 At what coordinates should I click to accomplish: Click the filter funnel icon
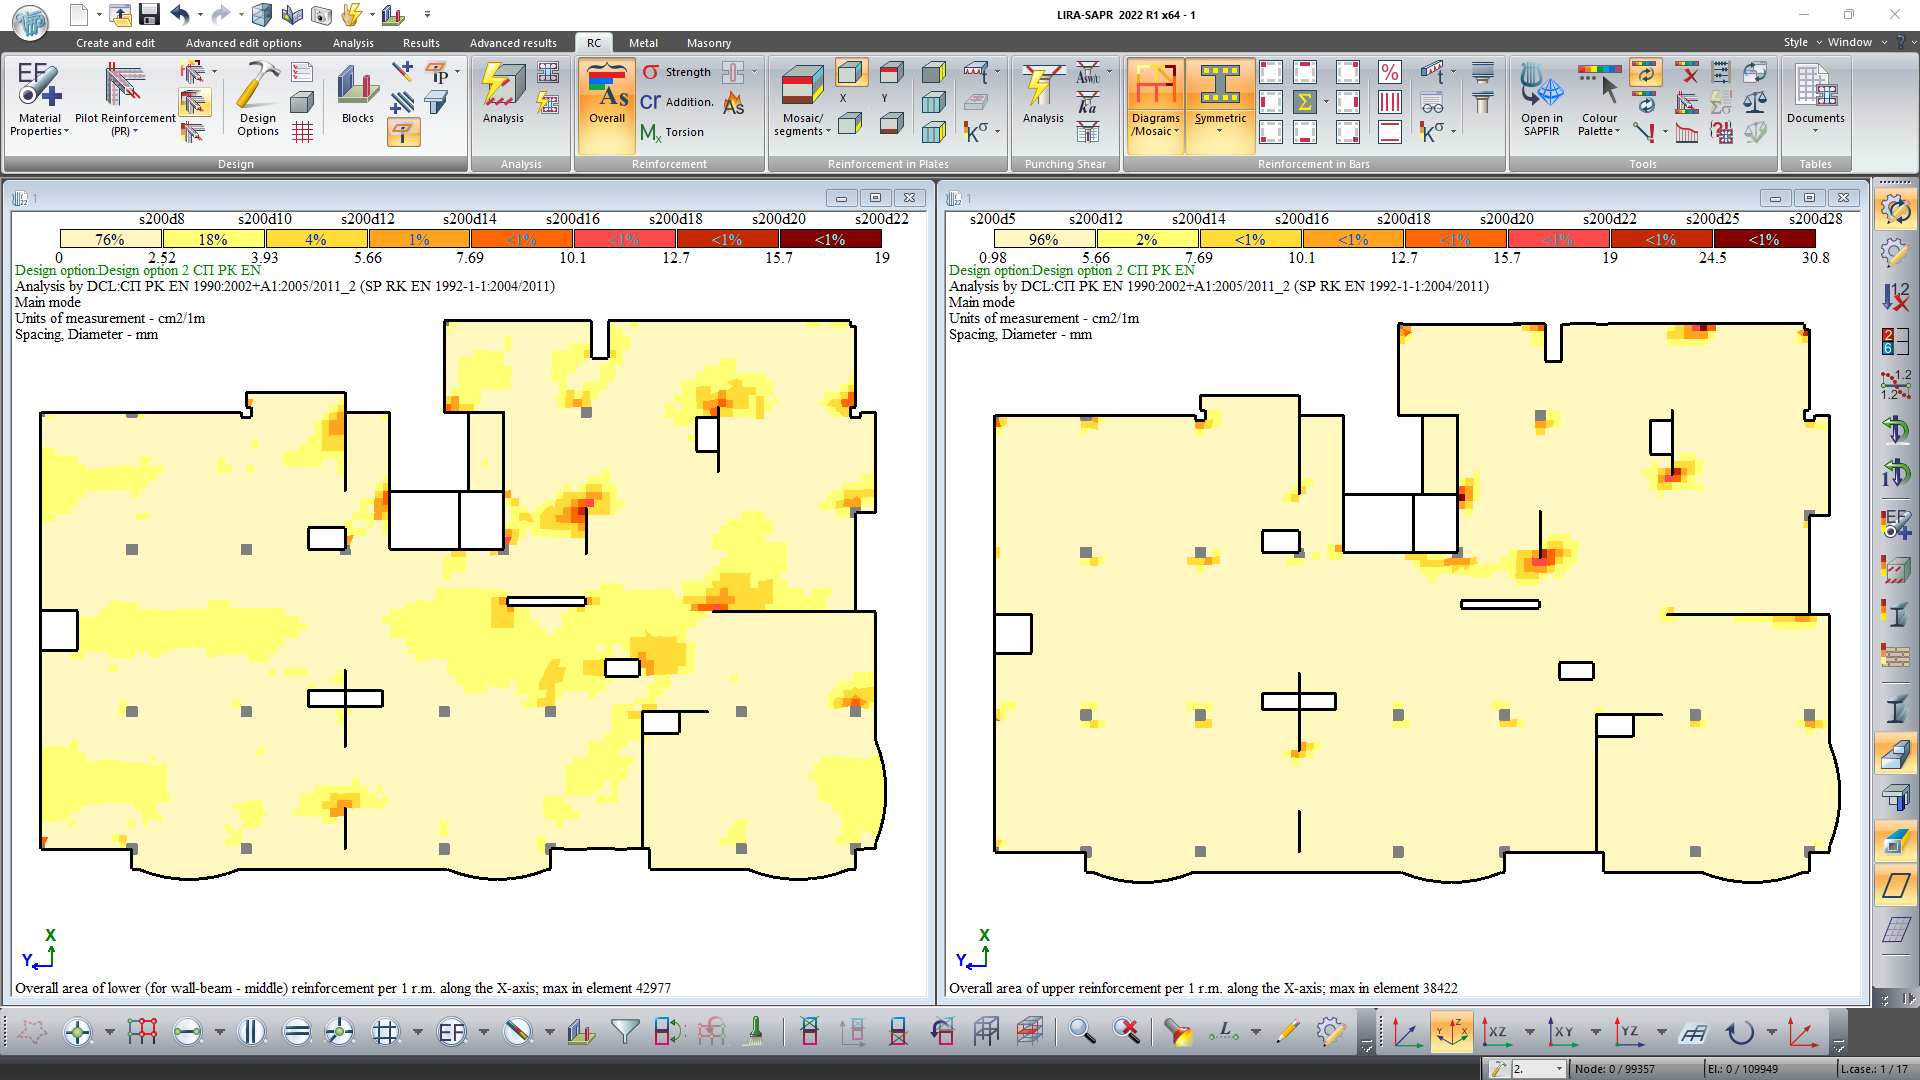(x=625, y=1031)
